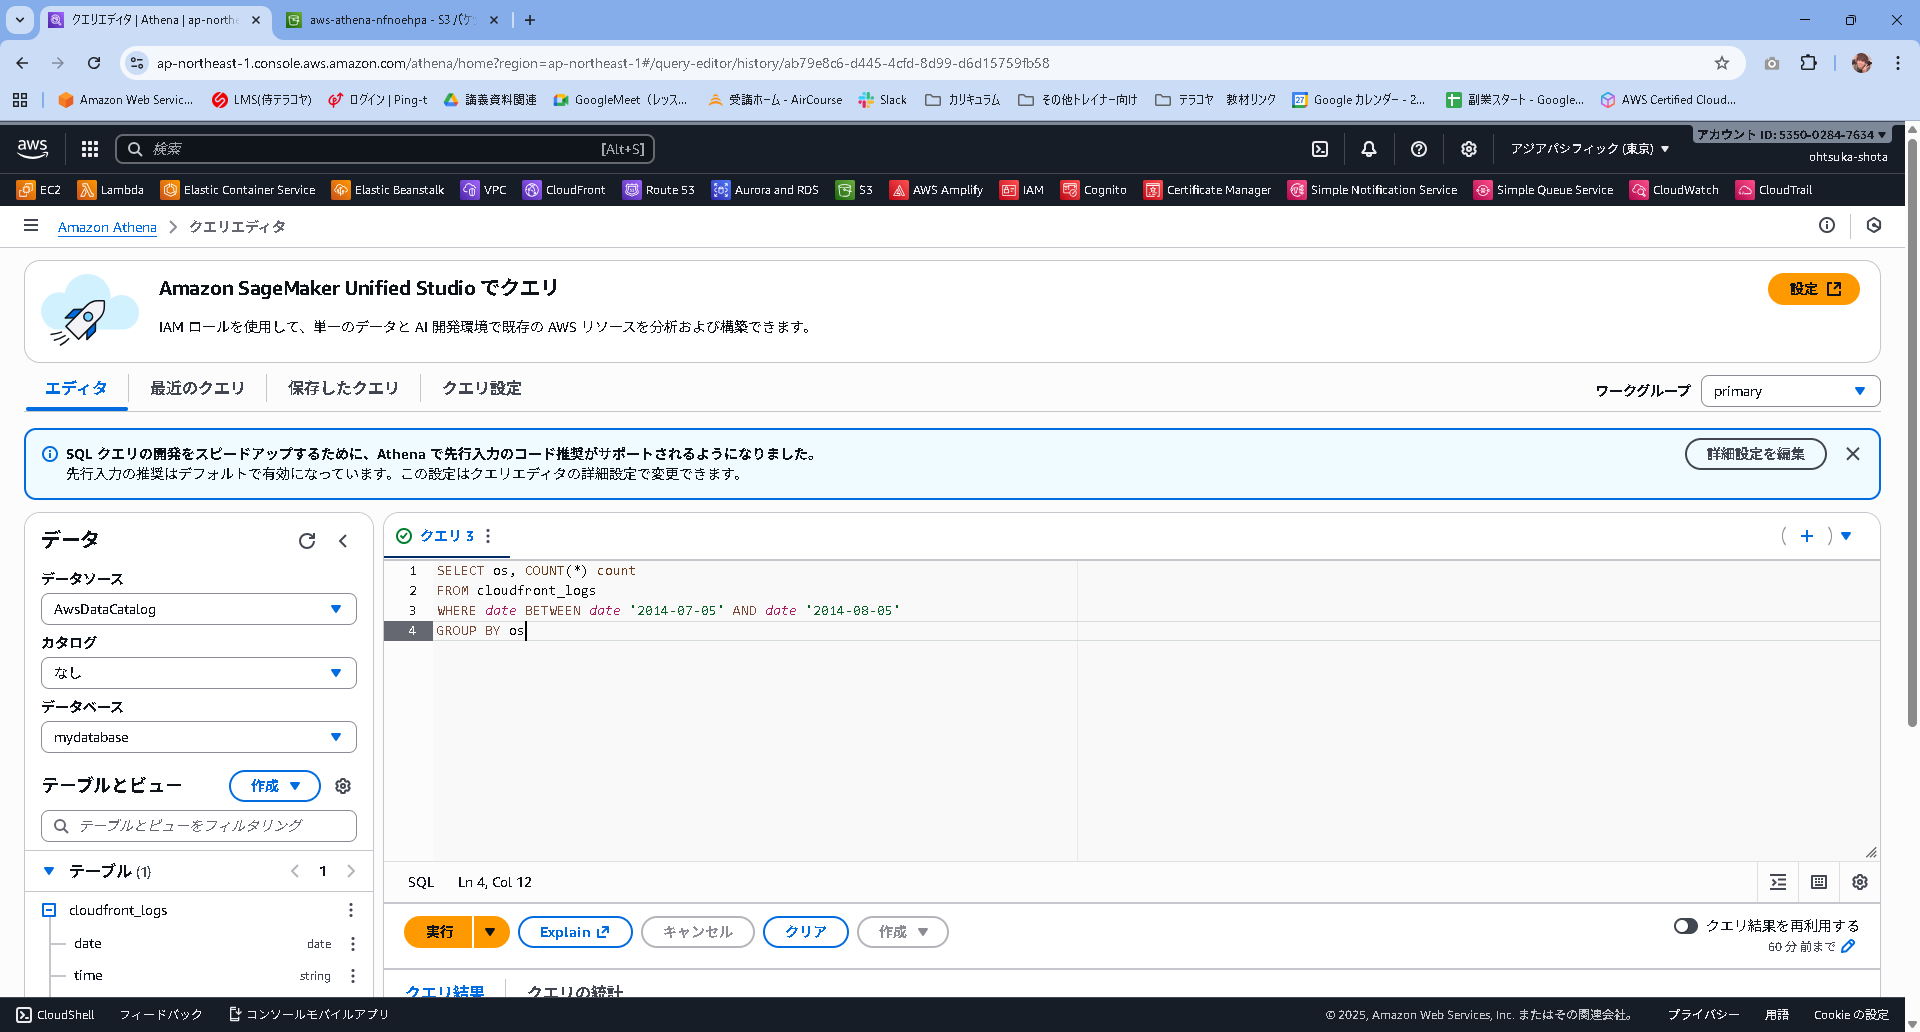
Task: Select the クエリ 3 query tab
Action: click(x=446, y=536)
